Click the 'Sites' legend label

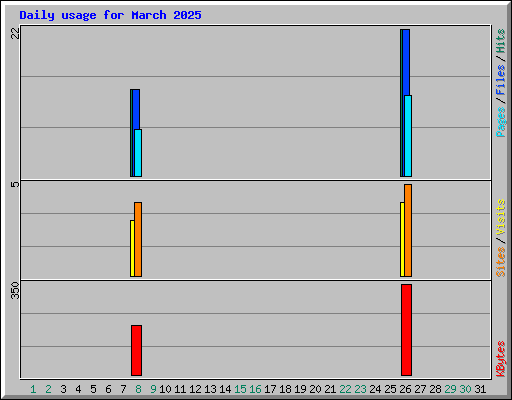(500, 262)
